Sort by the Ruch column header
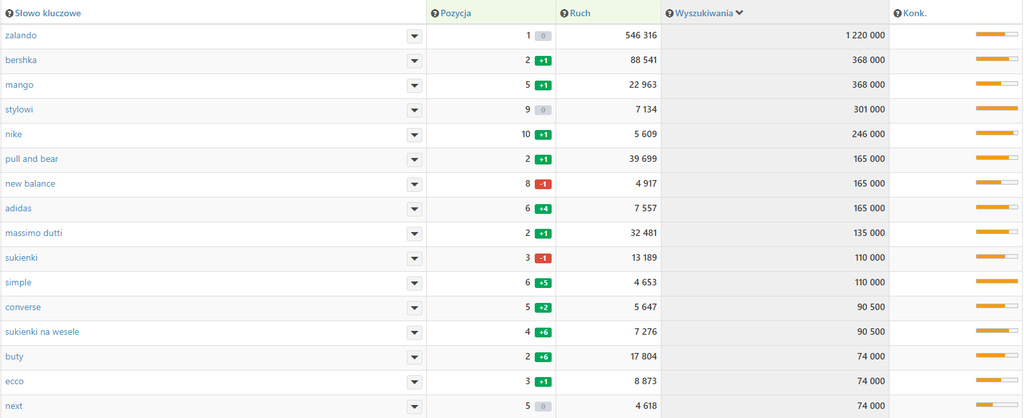Screen dimensions: 1024x418 coord(580,13)
